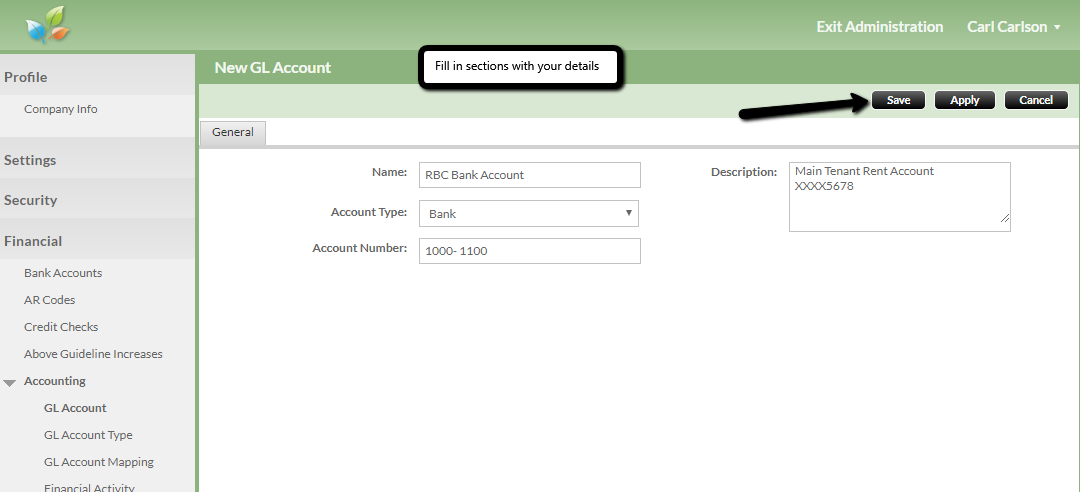1080x492 pixels.
Task: Open Company Info in sidebar
Action: pos(61,109)
